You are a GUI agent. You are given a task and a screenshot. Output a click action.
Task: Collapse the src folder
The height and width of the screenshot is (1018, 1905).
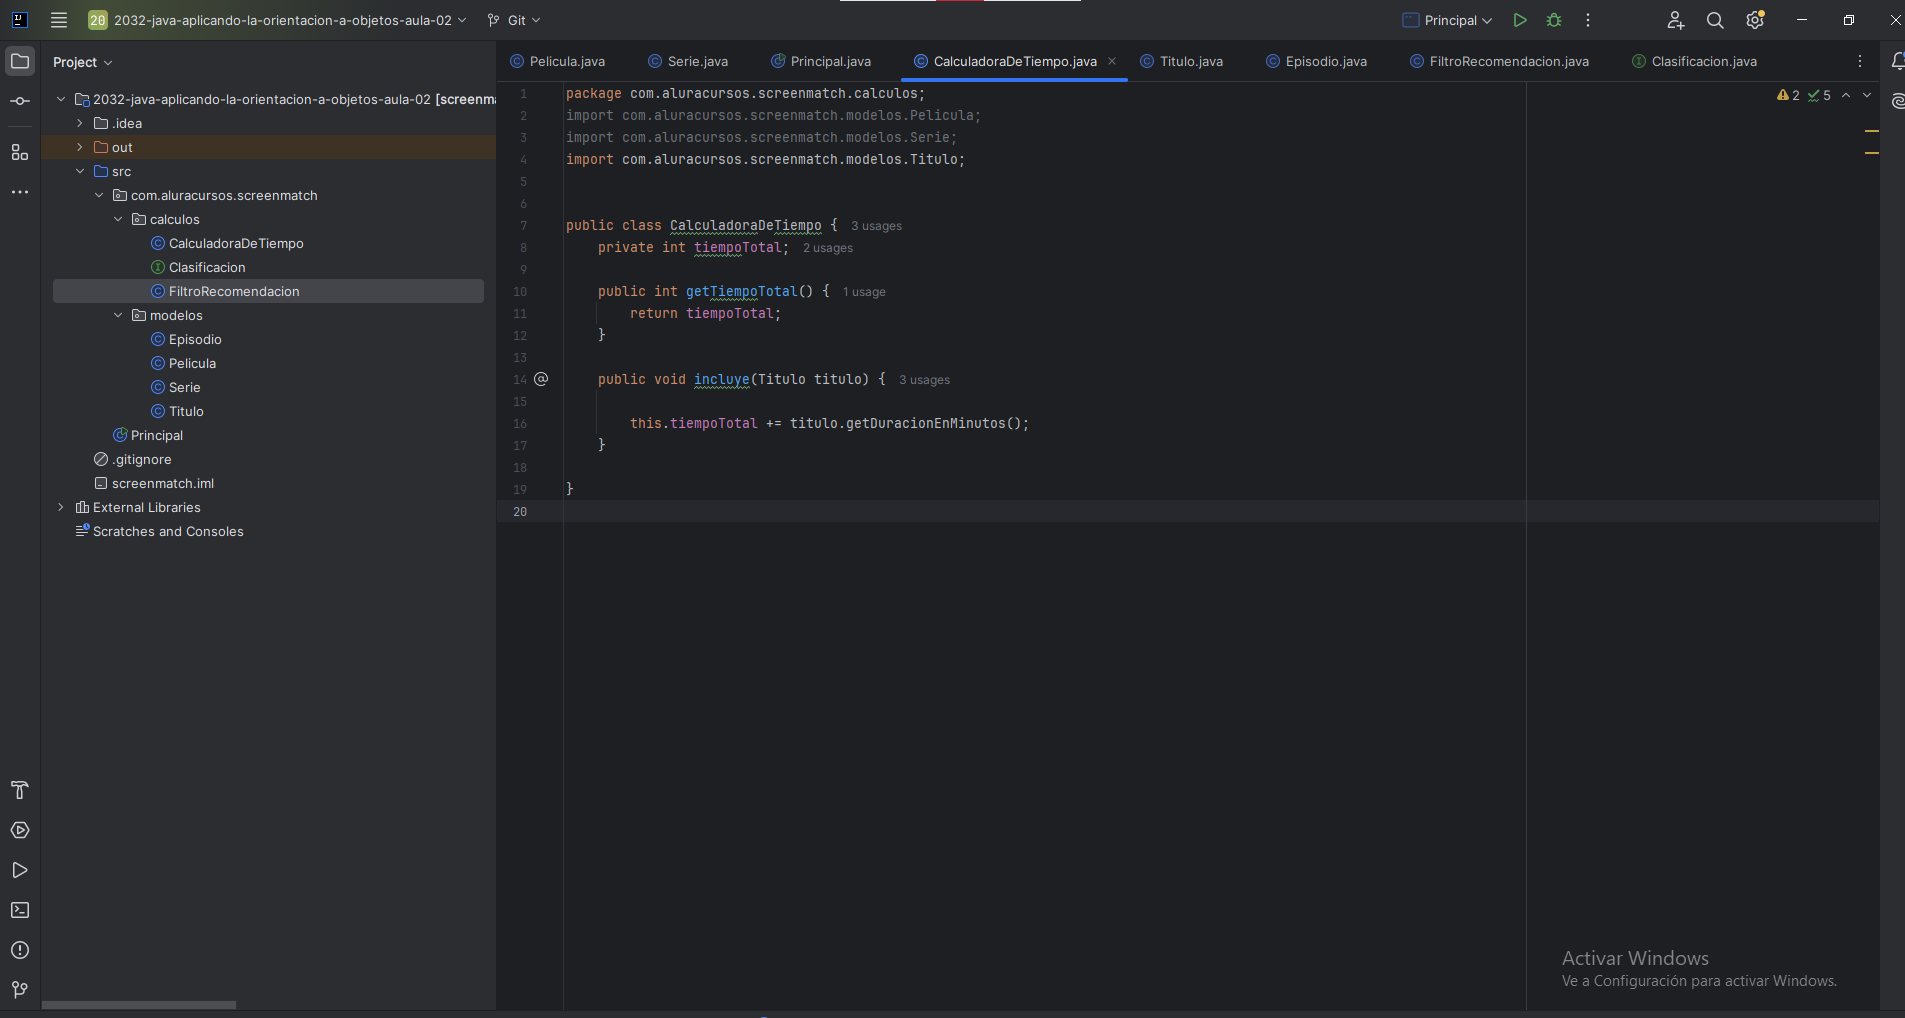(80, 171)
